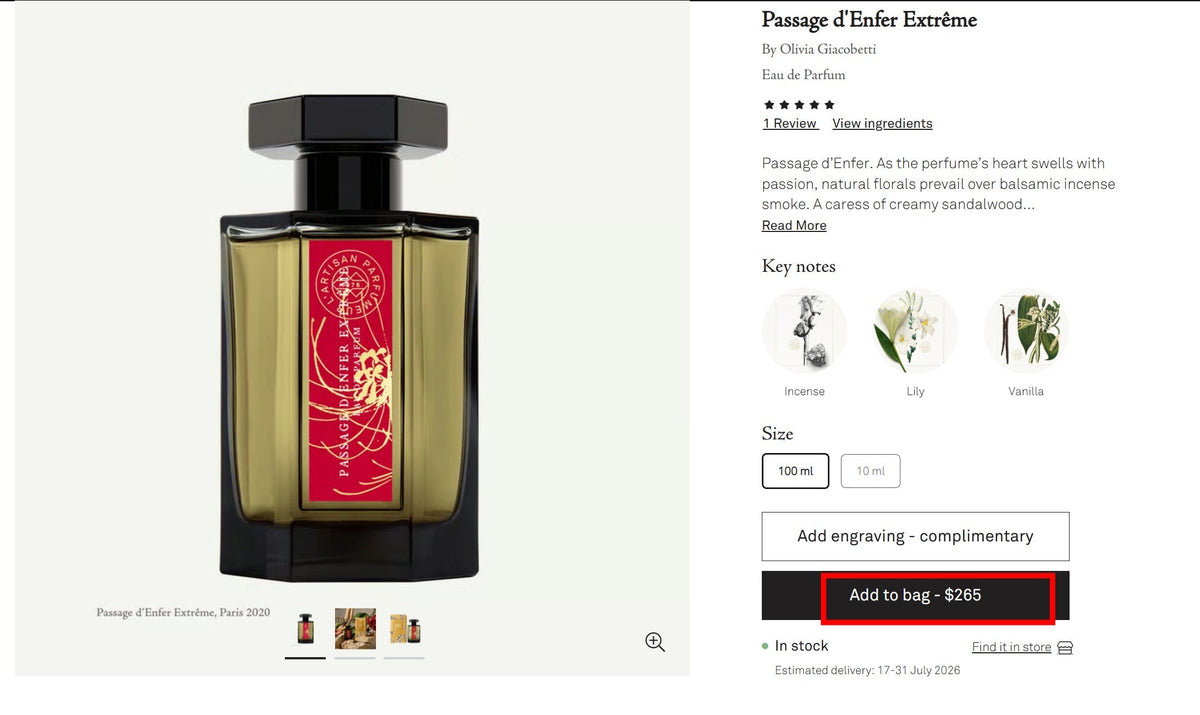Open Find it in store link
This screenshot has width=1200, height=715.
click(1011, 647)
